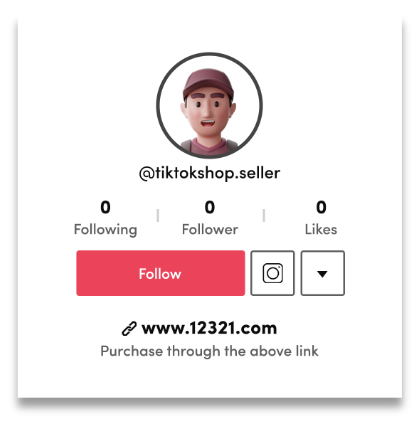Click the divider between Follower and Likes
Screen dimensions: 418x426
click(264, 215)
